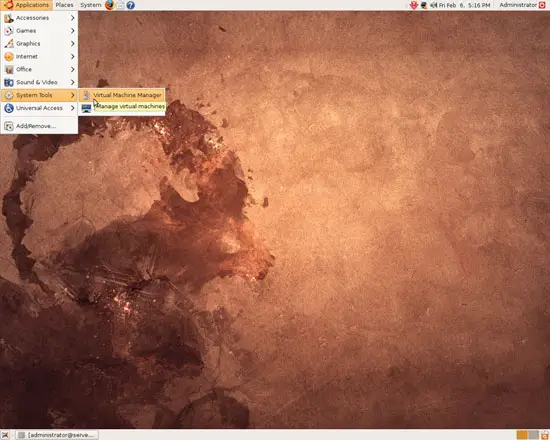Screen dimensions: 550x440
Task: Click the red power icon beside Administrator
Action: tap(542, 5)
